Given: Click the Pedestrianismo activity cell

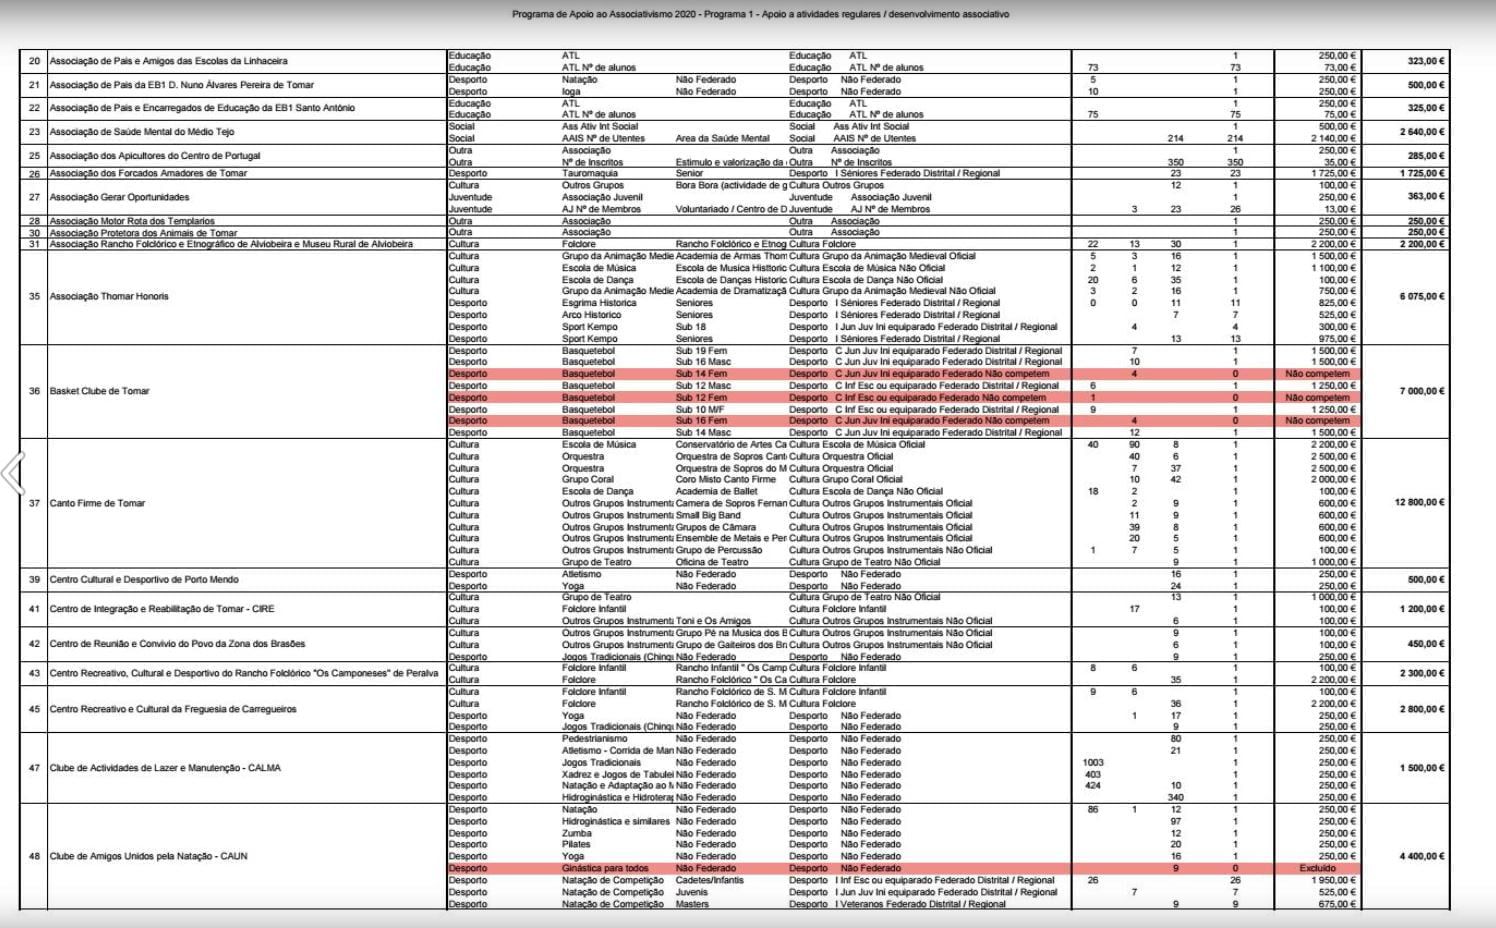Looking at the screenshot, I should pyautogui.click(x=594, y=739).
